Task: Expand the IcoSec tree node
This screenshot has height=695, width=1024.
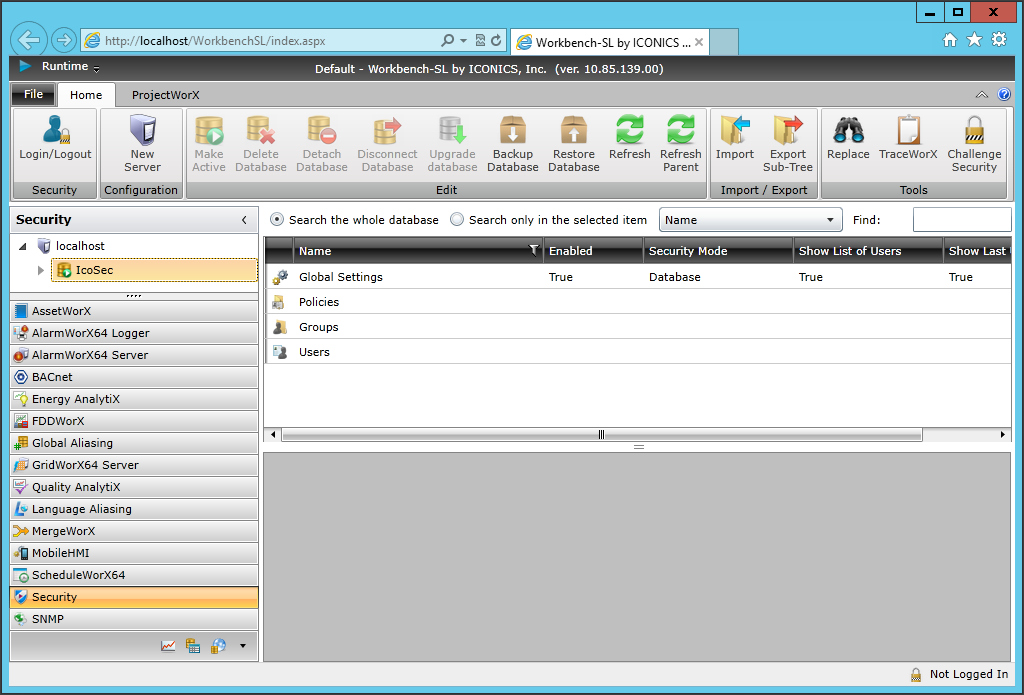Action: click(x=41, y=270)
